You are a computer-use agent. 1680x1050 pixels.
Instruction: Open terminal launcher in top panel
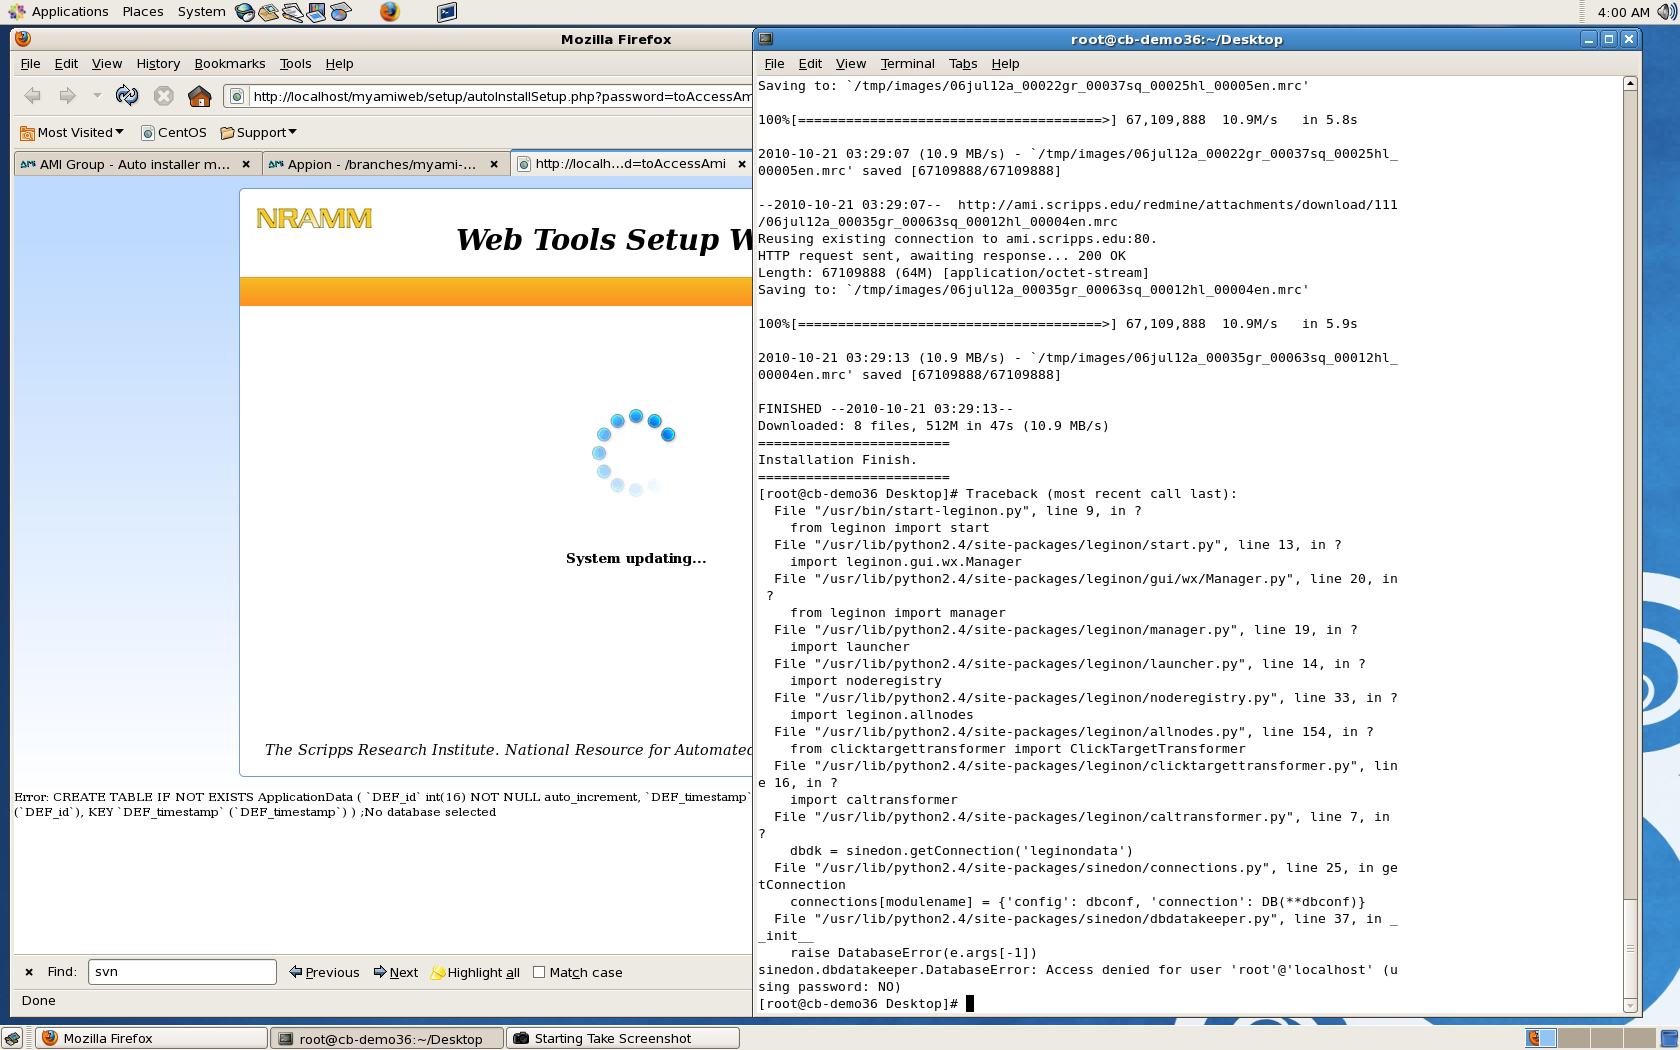(447, 12)
